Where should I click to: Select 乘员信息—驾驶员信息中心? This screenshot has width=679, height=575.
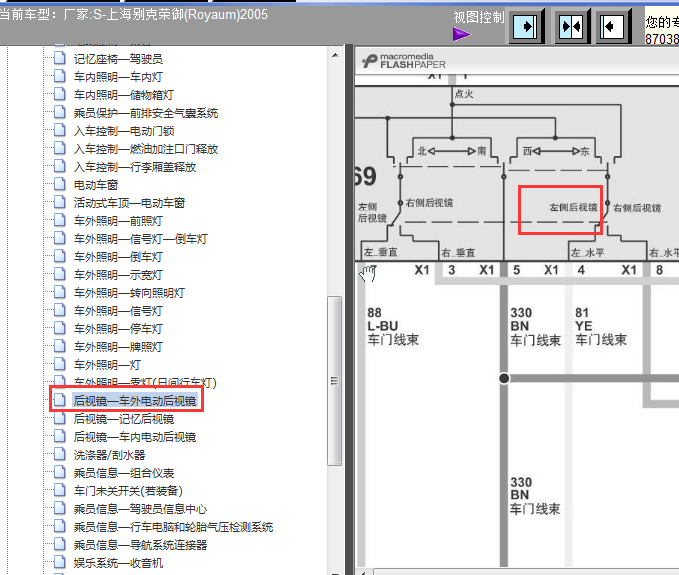click(140, 509)
